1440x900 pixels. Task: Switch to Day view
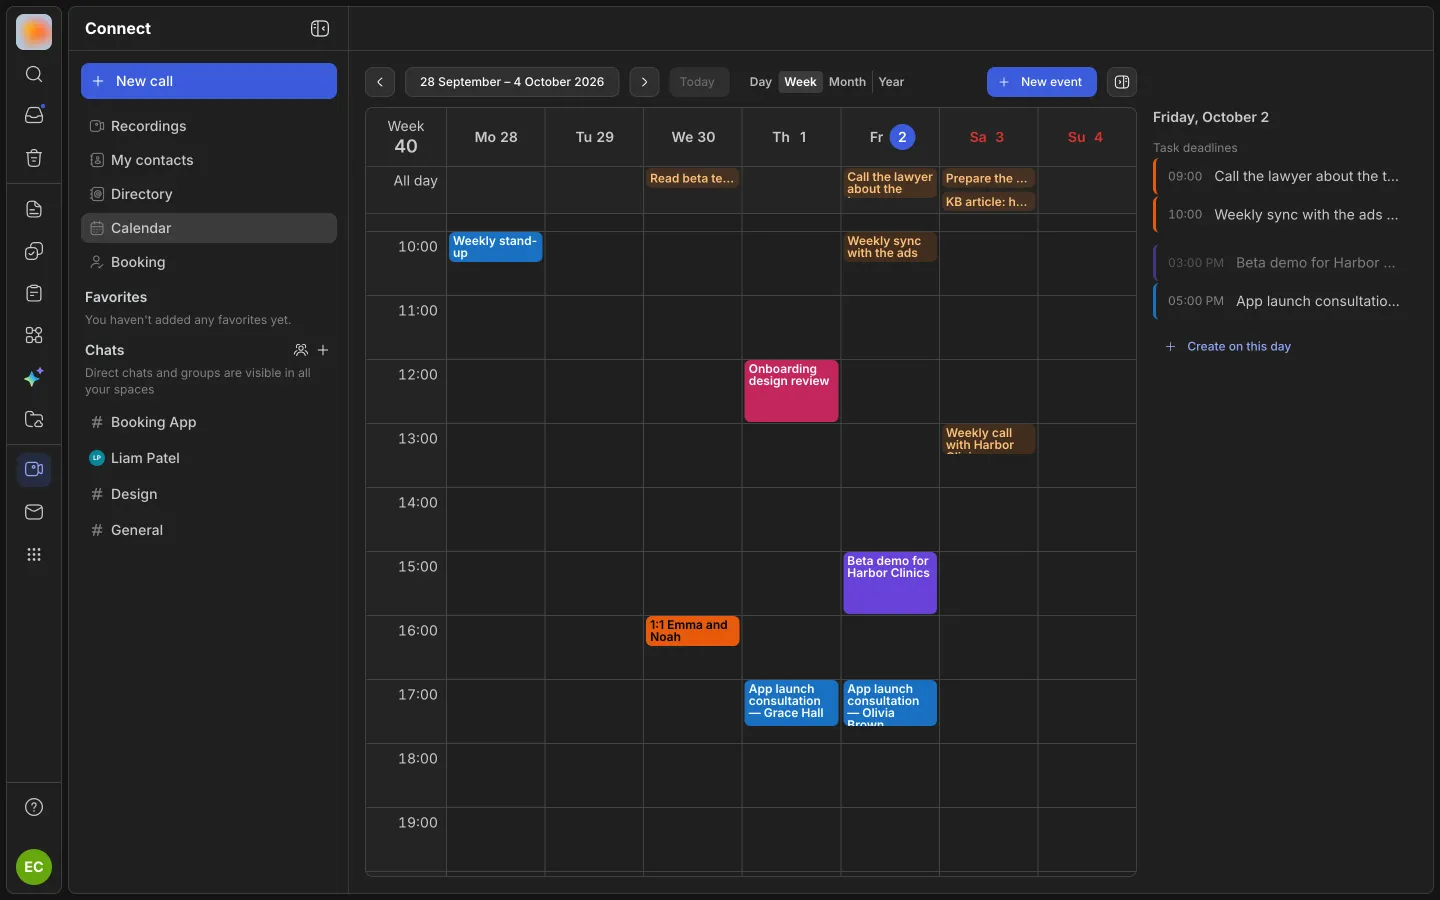760,82
